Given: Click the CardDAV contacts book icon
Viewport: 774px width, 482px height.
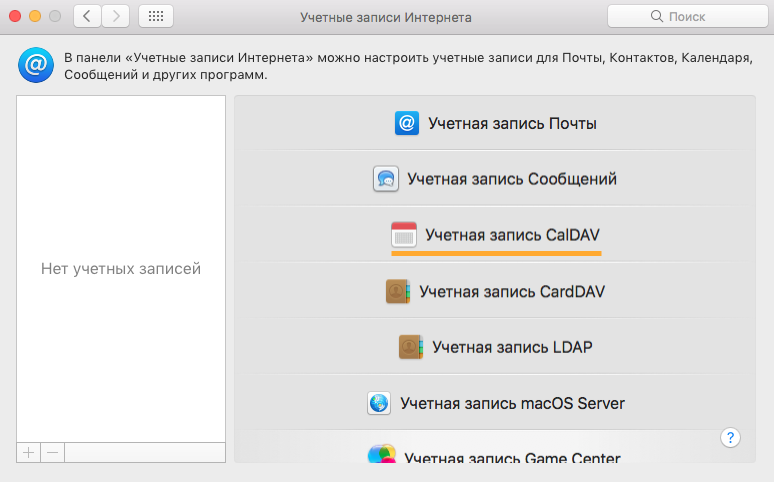Looking at the screenshot, I should click(x=398, y=291).
